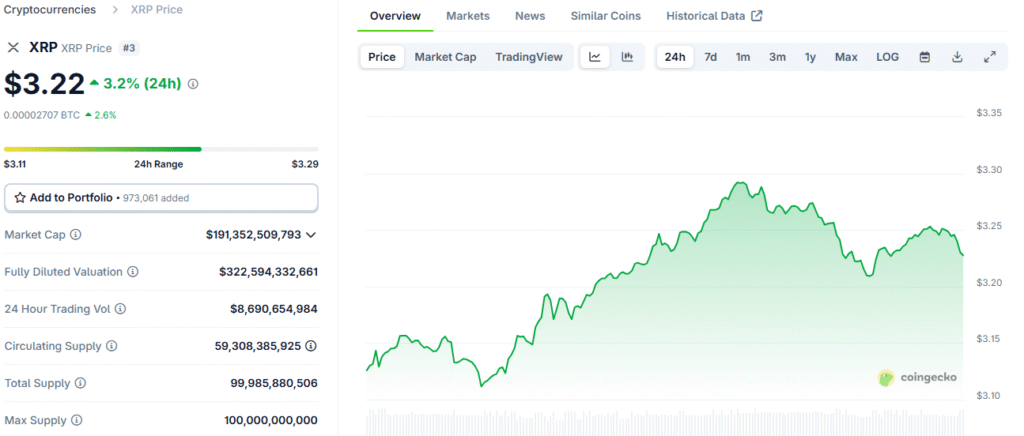Open the Markets tab
This screenshot has height=436, width=1024.
[468, 16]
